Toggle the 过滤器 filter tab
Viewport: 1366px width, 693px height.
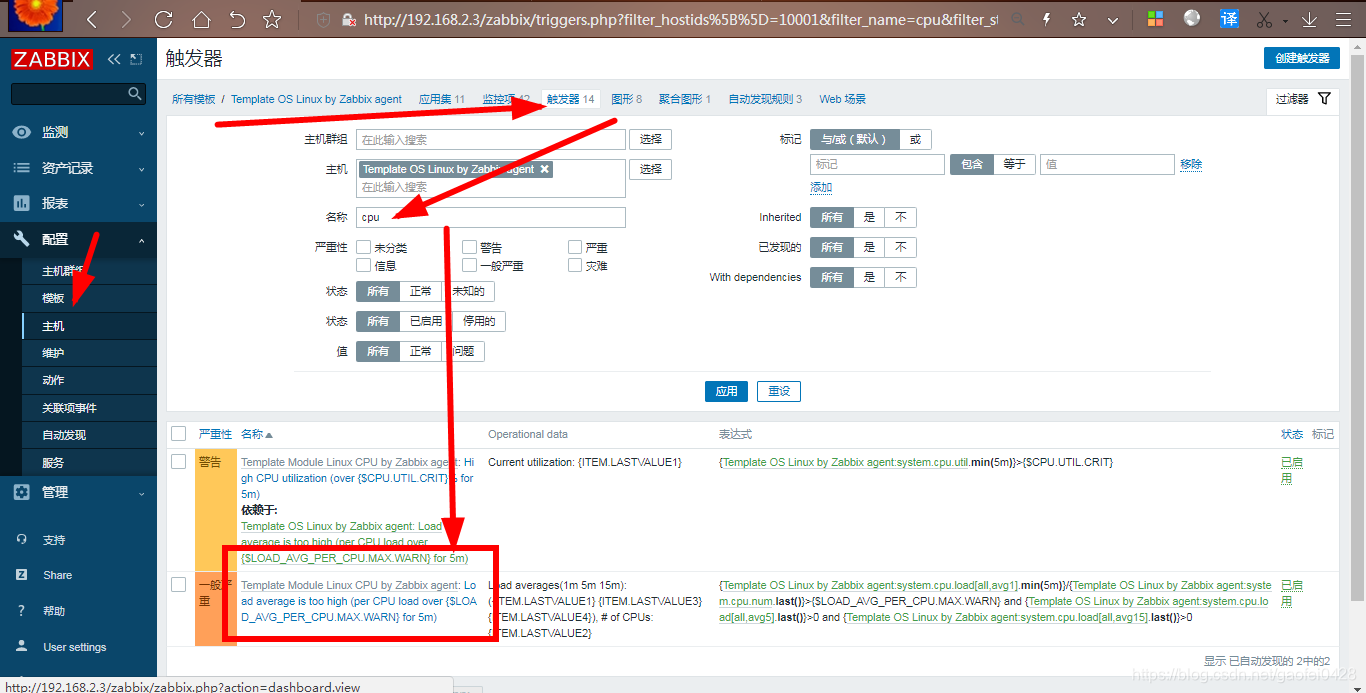click(x=1302, y=99)
